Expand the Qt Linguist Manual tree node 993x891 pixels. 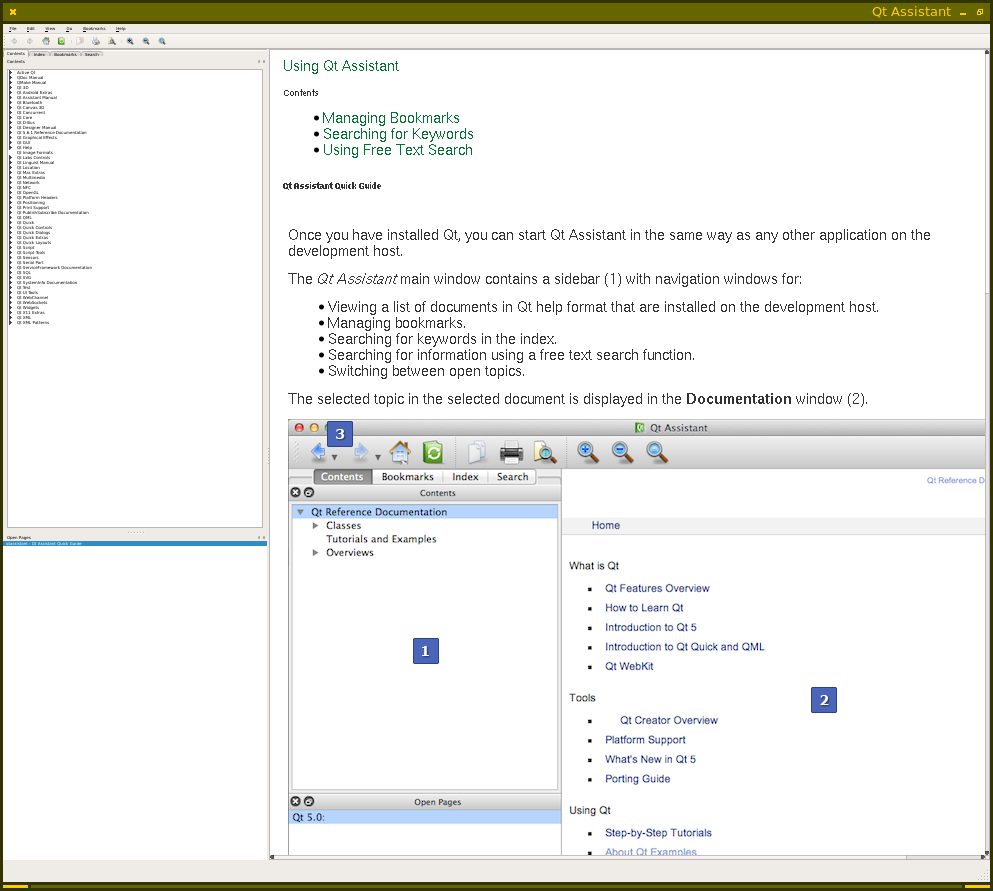coord(11,163)
